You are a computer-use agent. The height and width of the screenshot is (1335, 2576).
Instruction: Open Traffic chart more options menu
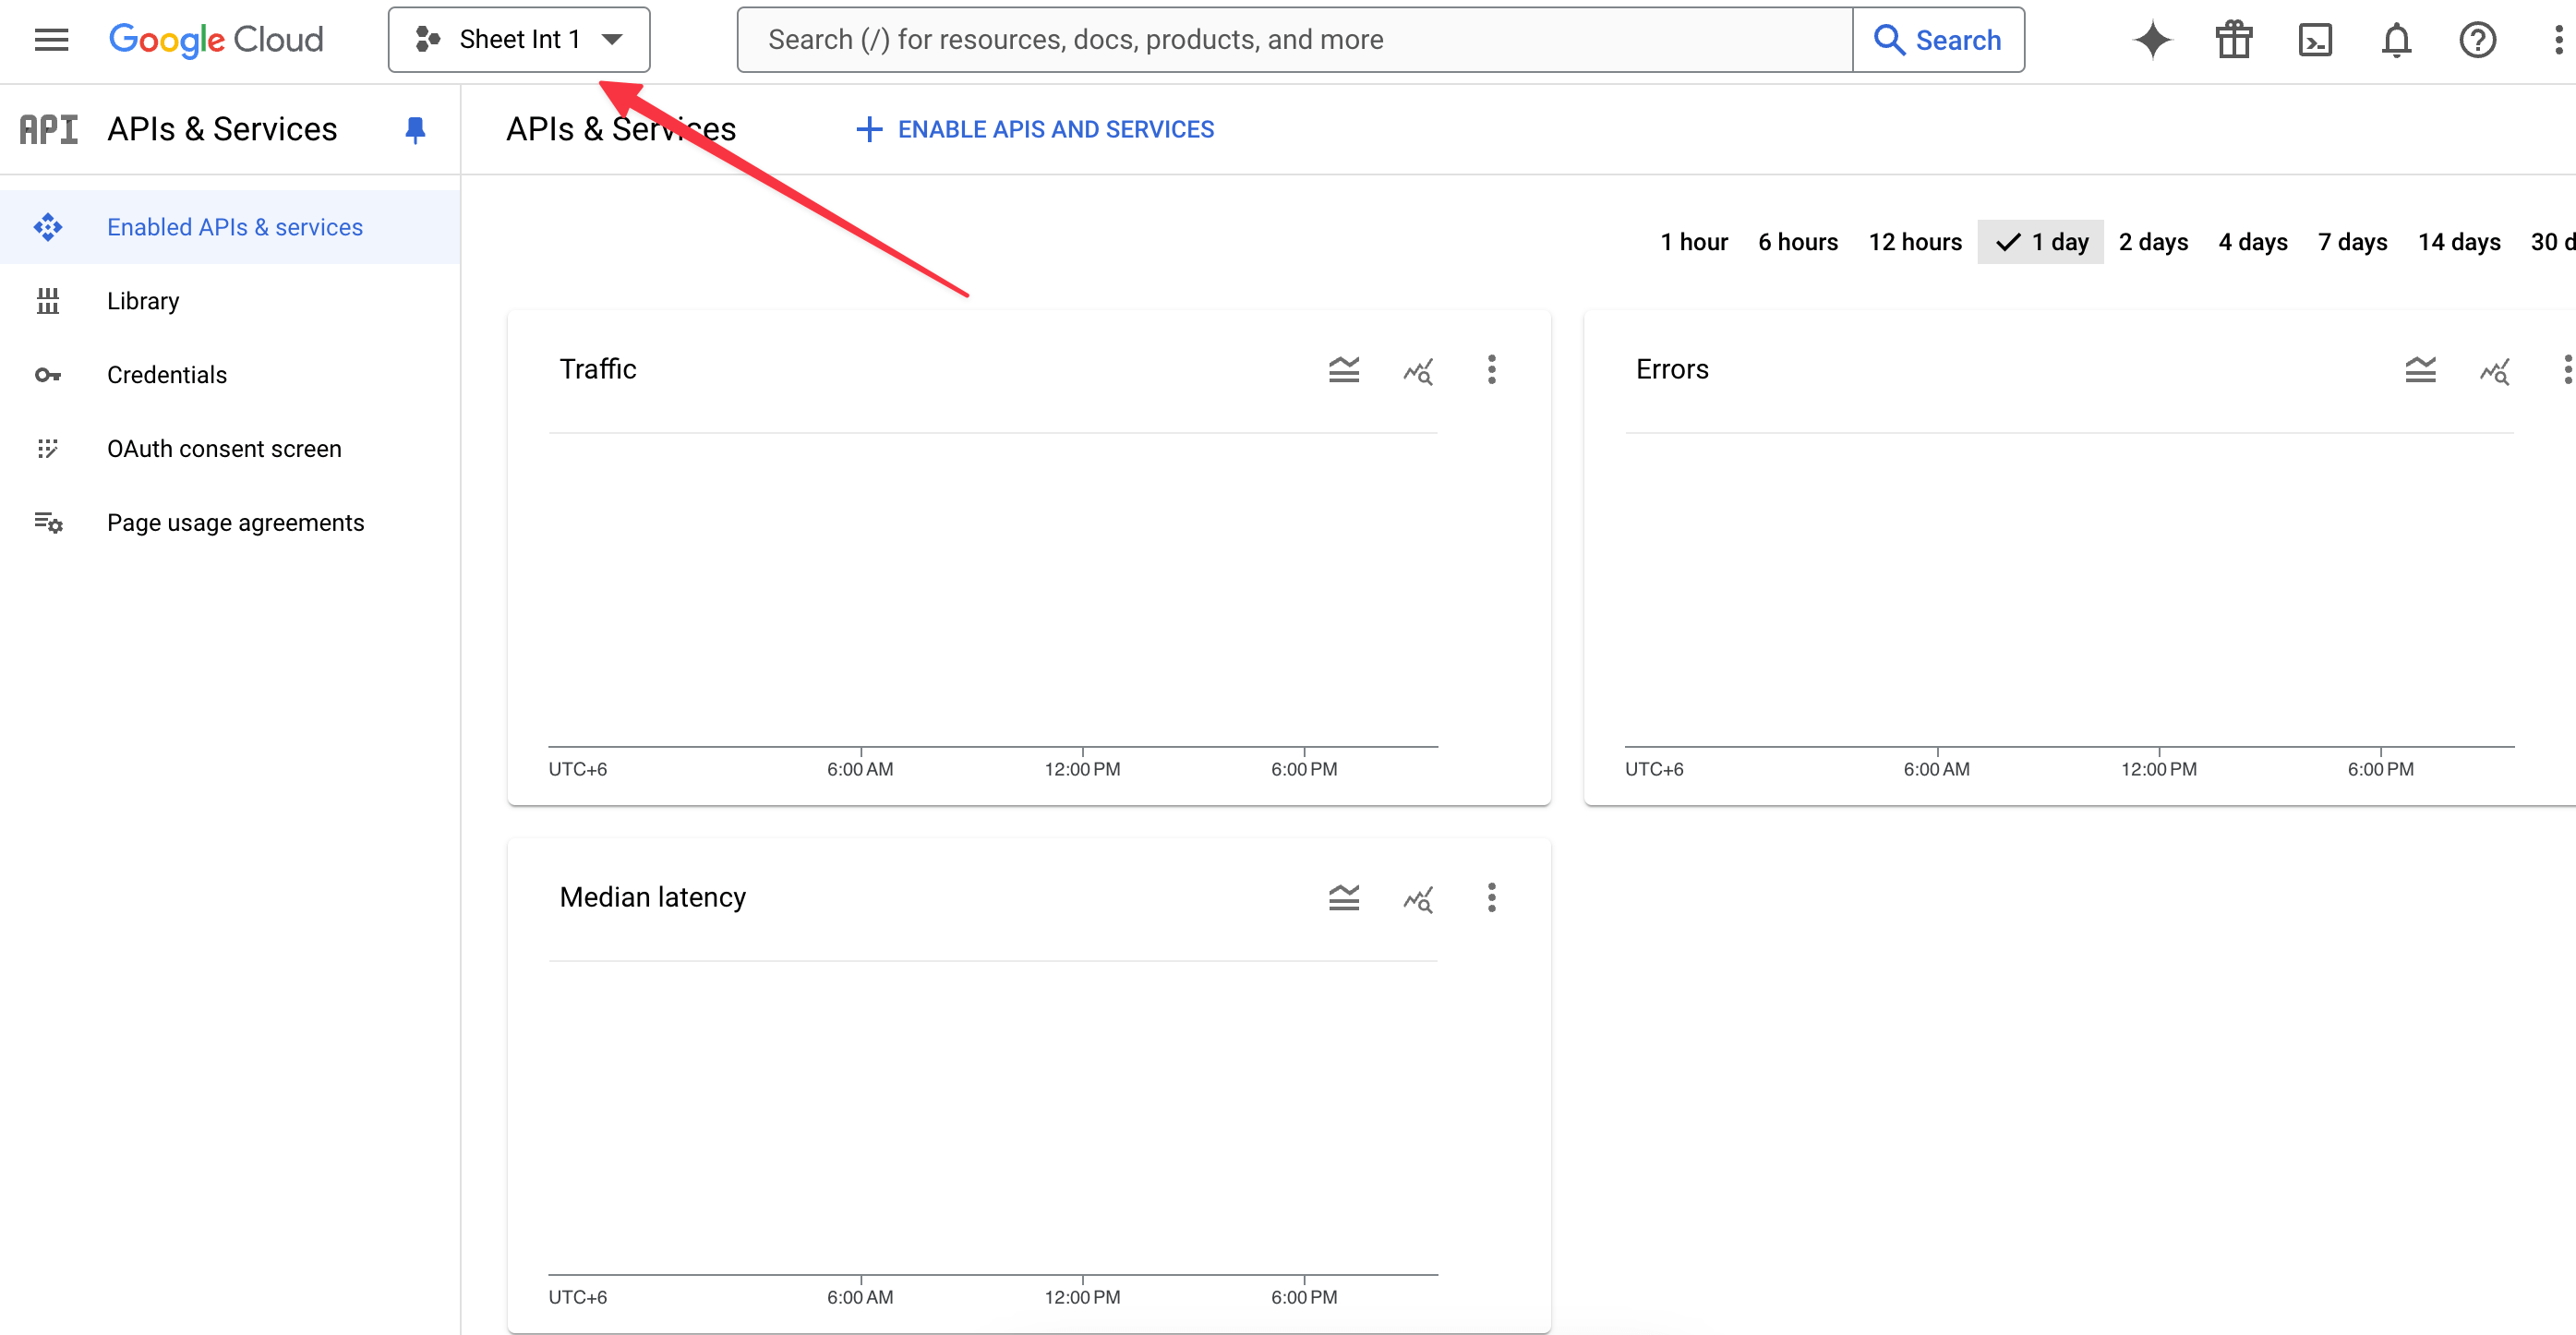click(1491, 369)
